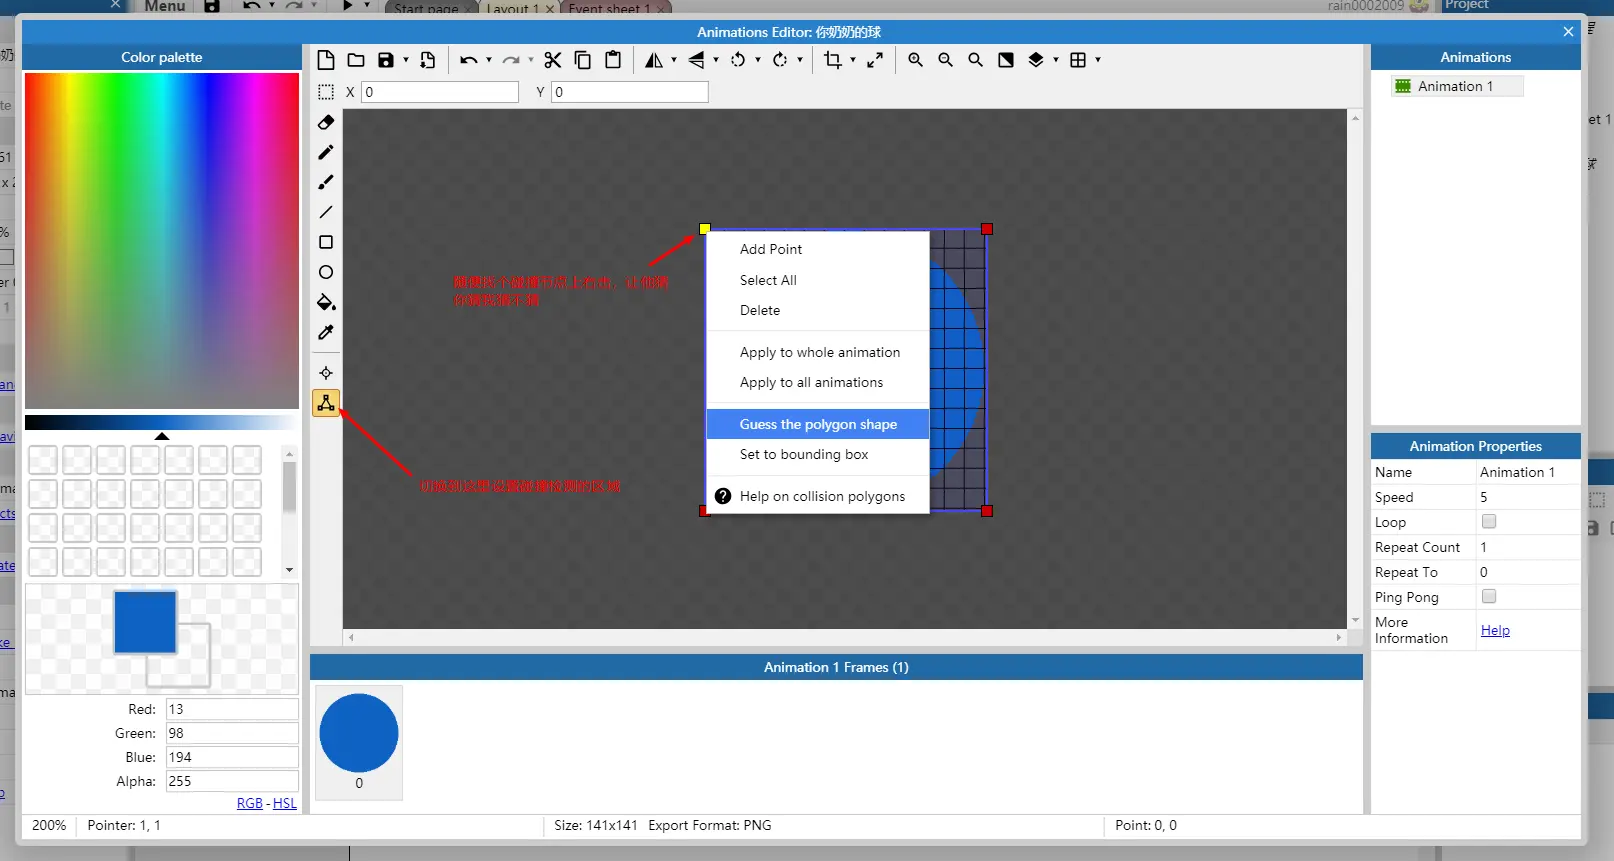Select the Brush tool
This screenshot has width=1614, height=861.
click(x=326, y=182)
